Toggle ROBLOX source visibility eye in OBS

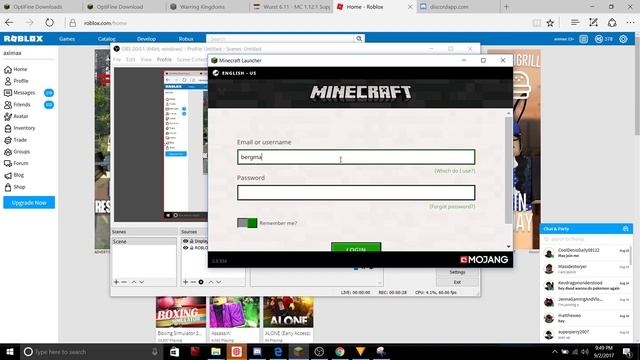186,248
